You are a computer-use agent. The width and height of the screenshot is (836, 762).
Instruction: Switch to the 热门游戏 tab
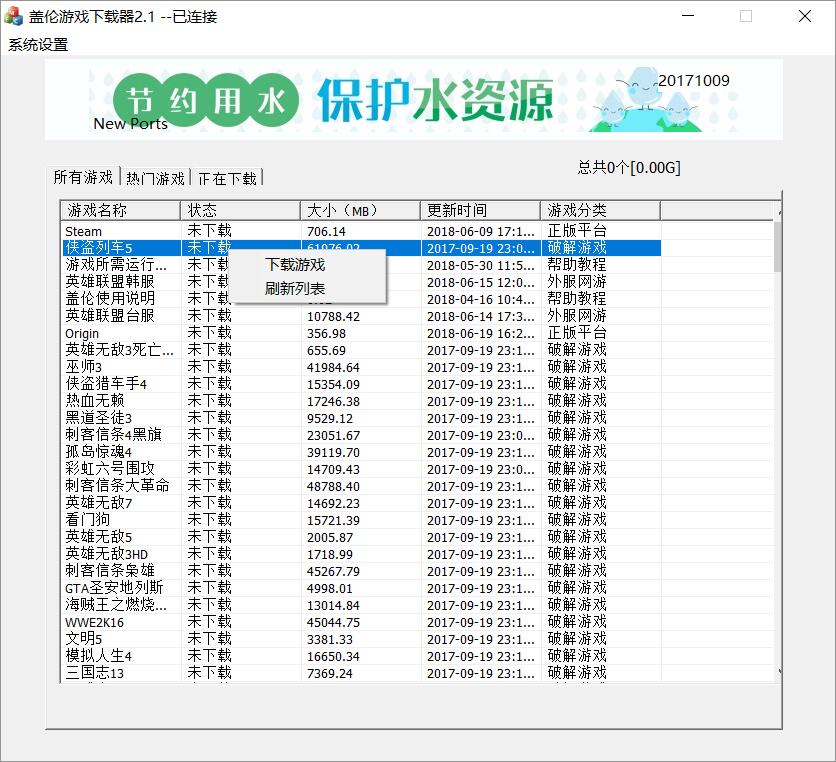155,178
